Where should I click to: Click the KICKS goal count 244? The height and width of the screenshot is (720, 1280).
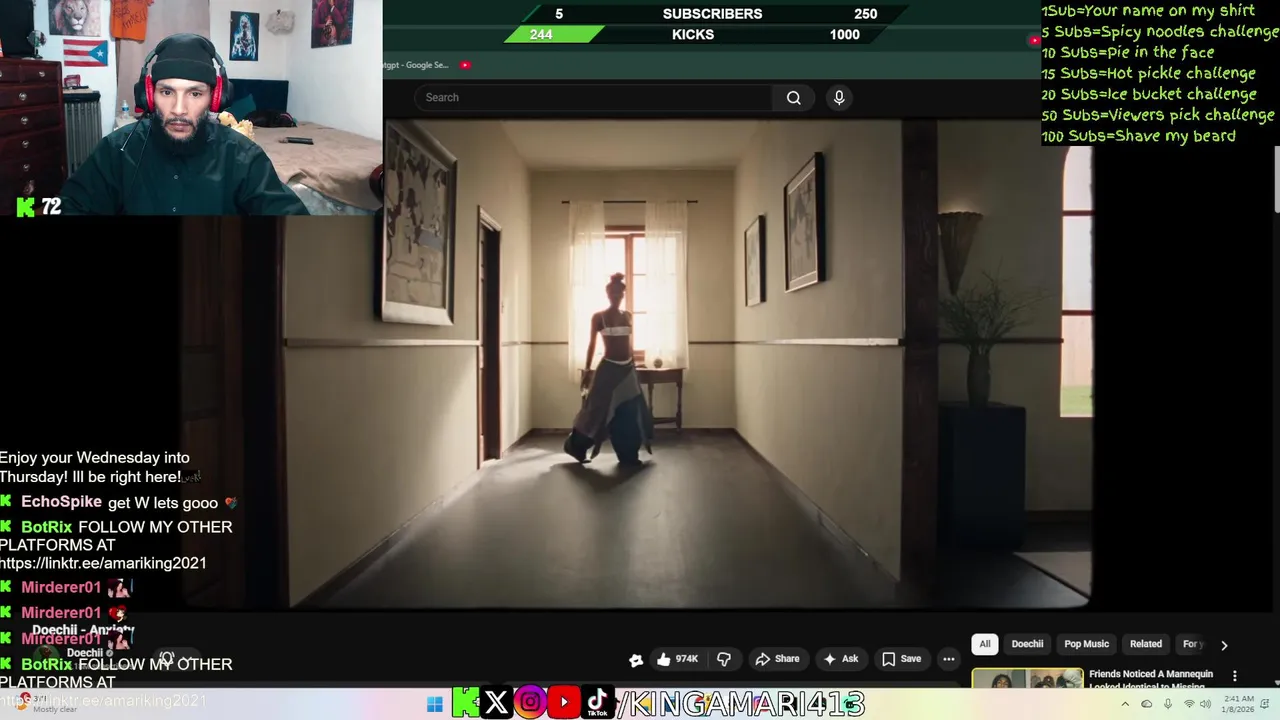coord(541,34)
